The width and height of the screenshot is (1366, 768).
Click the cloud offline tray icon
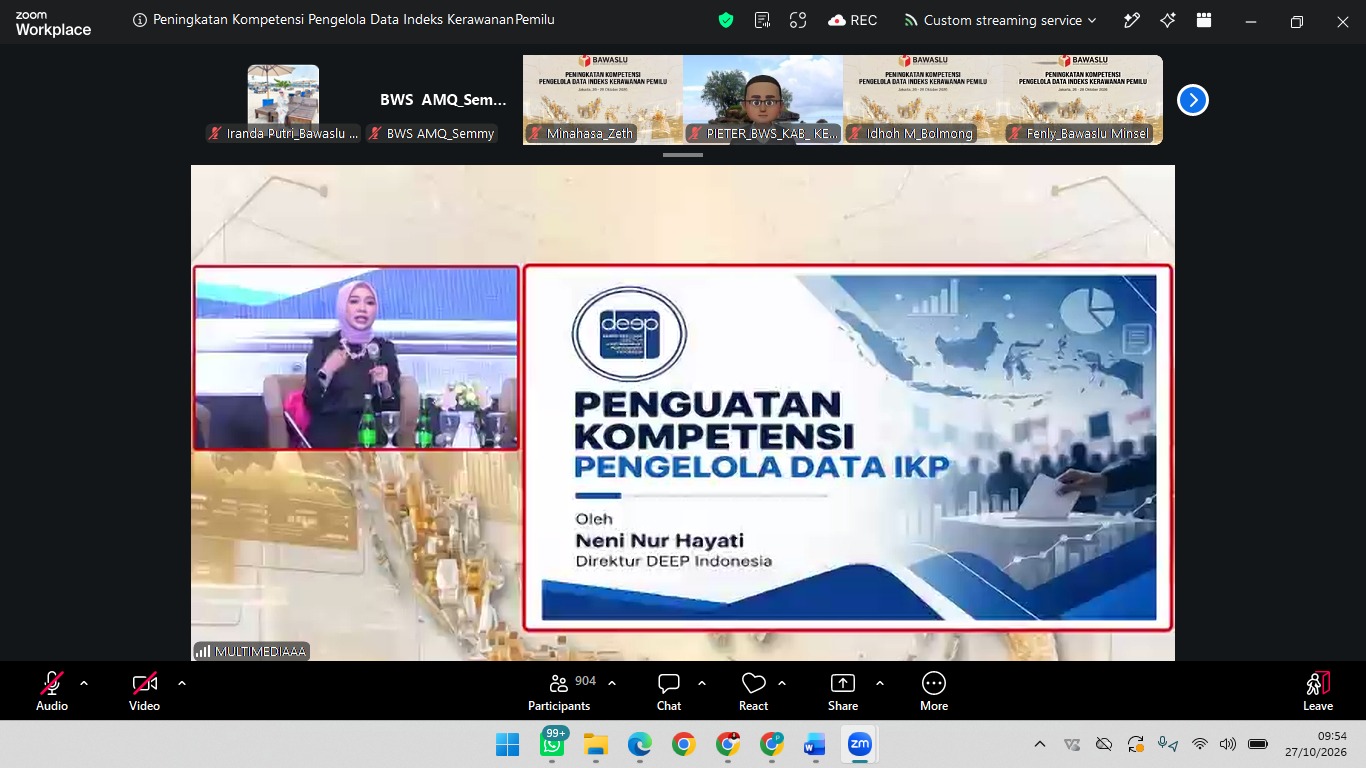(1104, 744)
